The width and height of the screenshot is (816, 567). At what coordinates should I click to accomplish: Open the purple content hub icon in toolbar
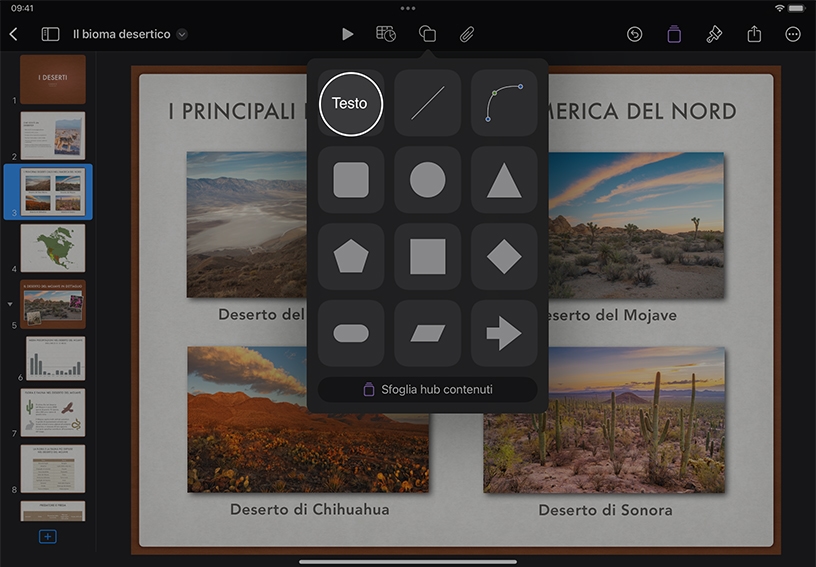point(674,34)
